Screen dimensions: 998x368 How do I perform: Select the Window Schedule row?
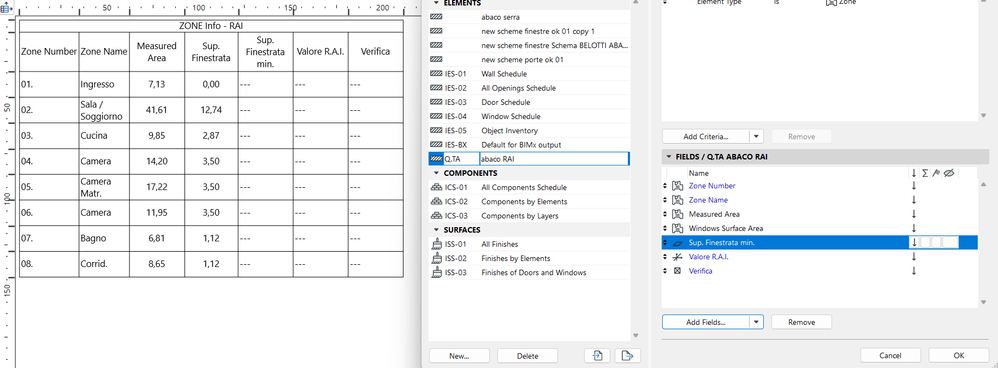tap(530, 117)
